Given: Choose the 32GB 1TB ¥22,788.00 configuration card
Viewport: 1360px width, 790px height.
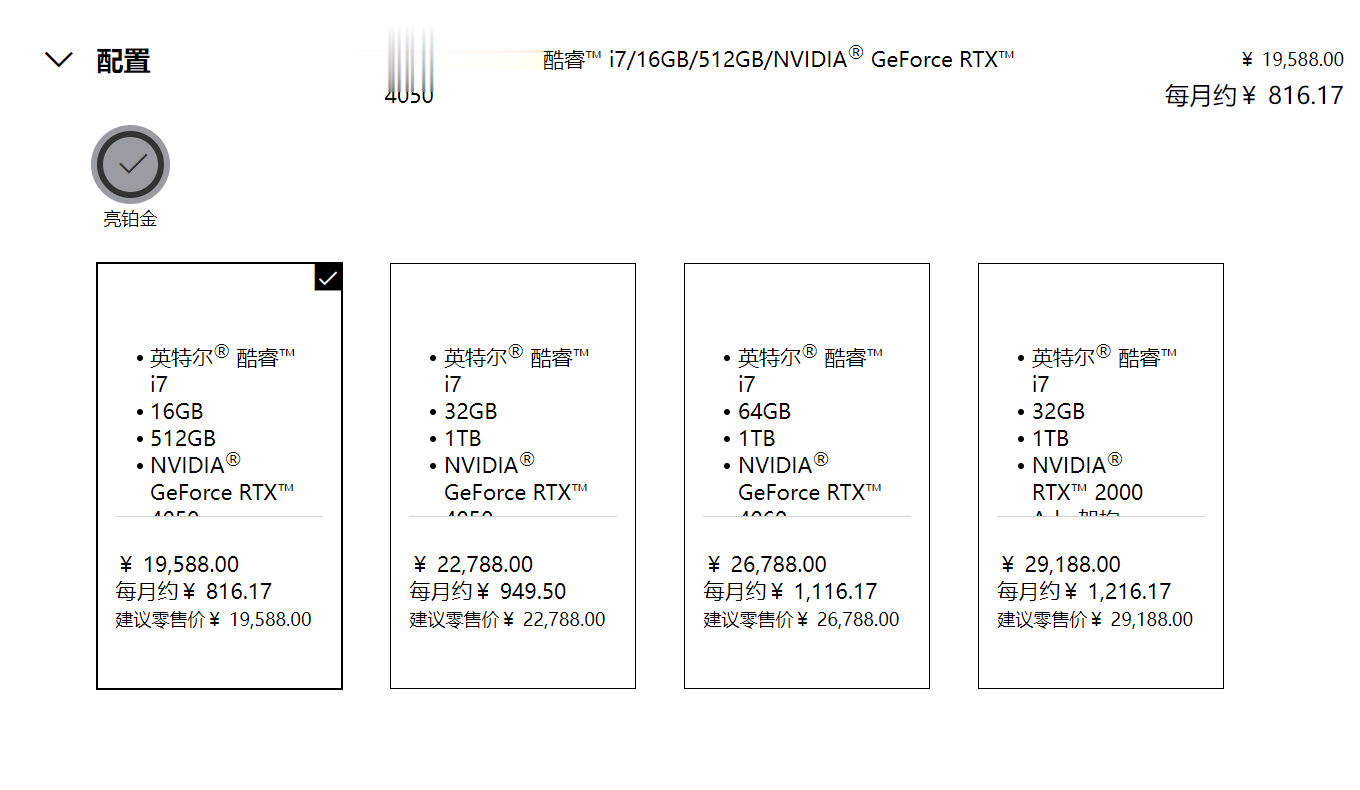Looking at the screenshot, I should click(x=513, y=476).
